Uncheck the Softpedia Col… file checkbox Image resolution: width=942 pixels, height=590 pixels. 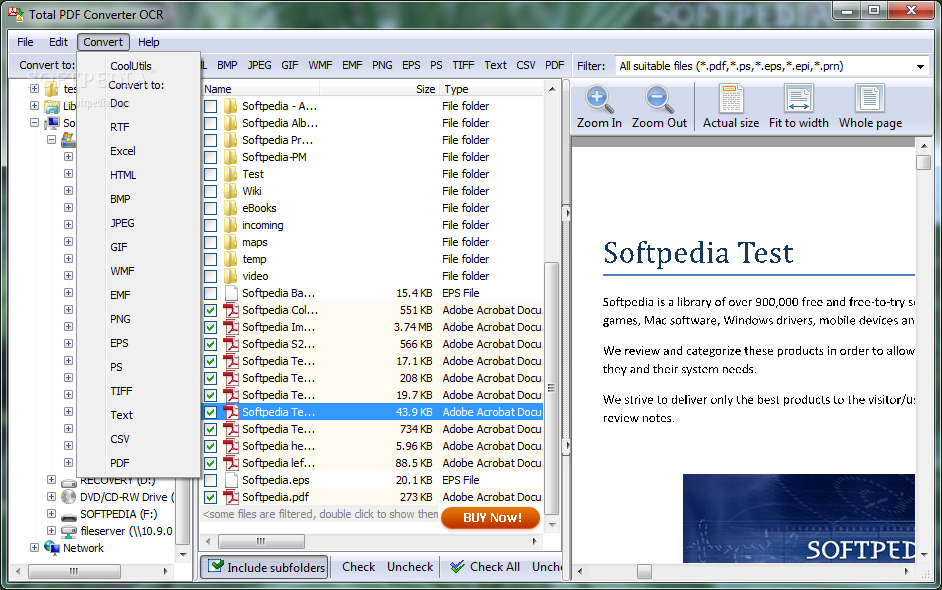click(210, 311)
